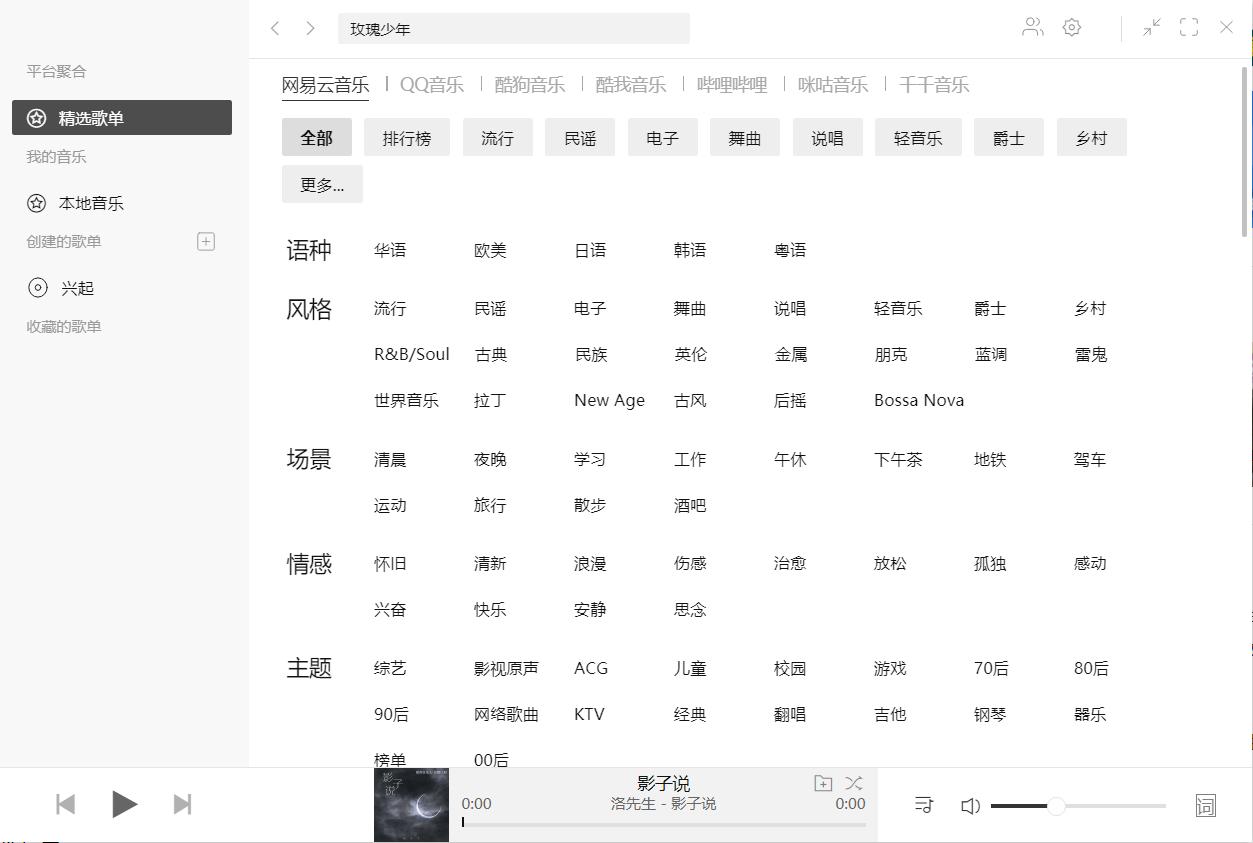Image resolution: width=1253 pixels, height=843 pixels.
Task: Mute audio via the speaker icon
Action: [x=969, y=804]
